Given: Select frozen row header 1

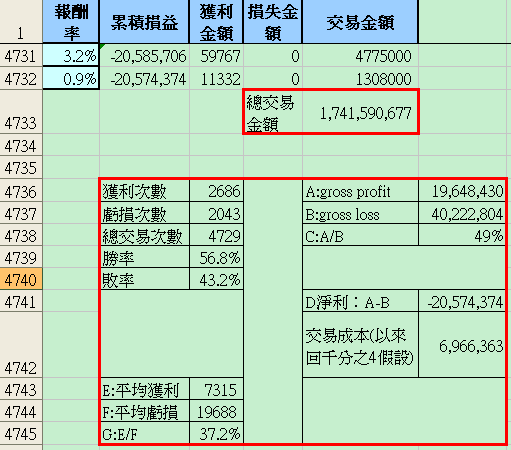Looking at the screenshot, I should [21, 22].
